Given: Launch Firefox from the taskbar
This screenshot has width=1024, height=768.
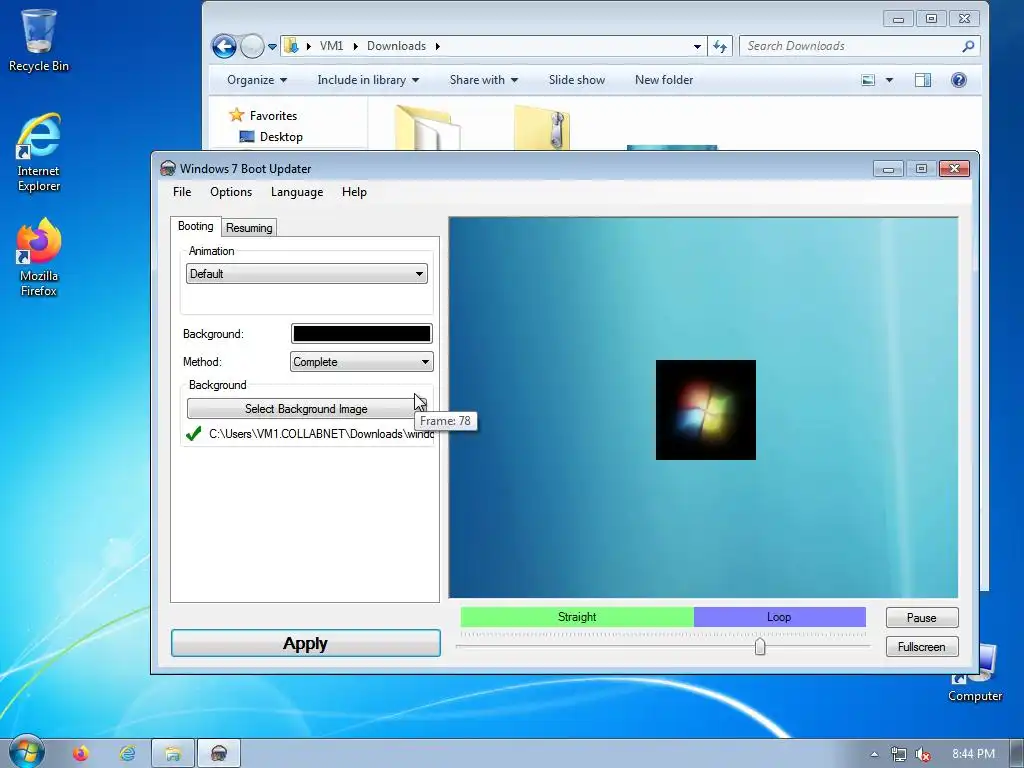Looking at the screenshot, I should (x=81, y=754).
